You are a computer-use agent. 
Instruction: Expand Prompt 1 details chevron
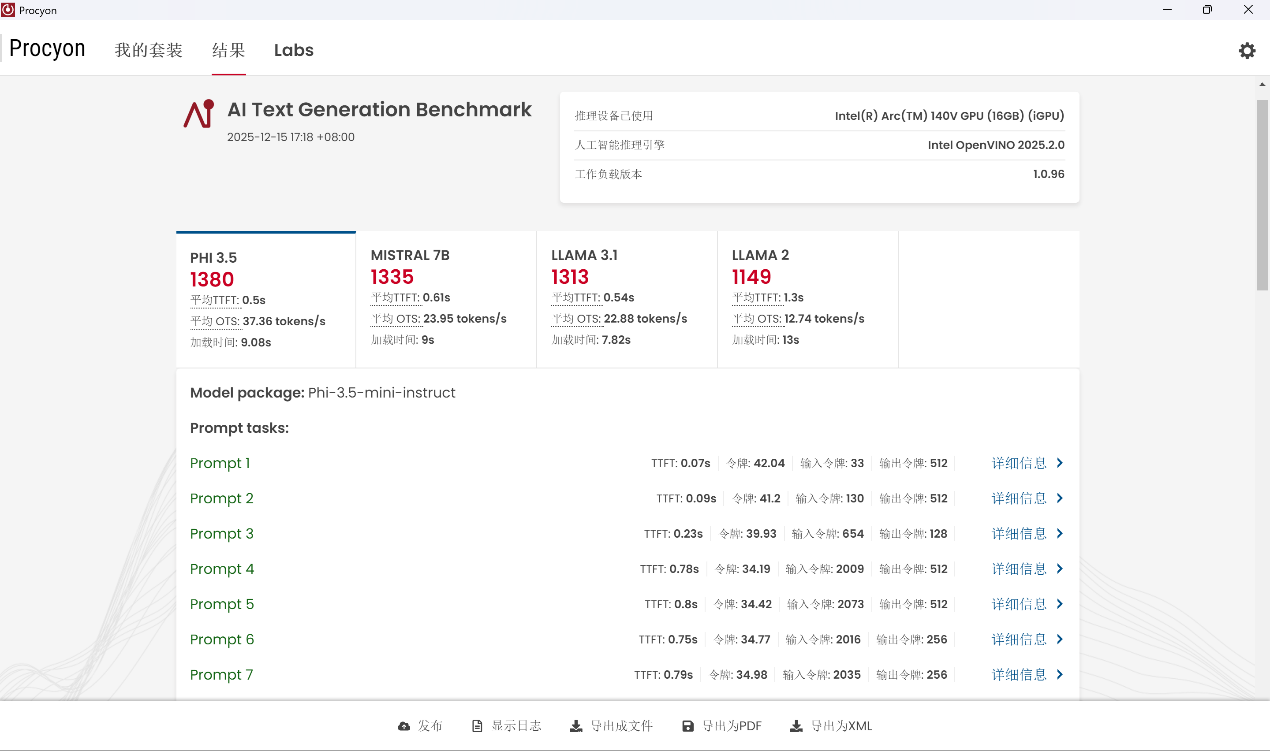1060,463
